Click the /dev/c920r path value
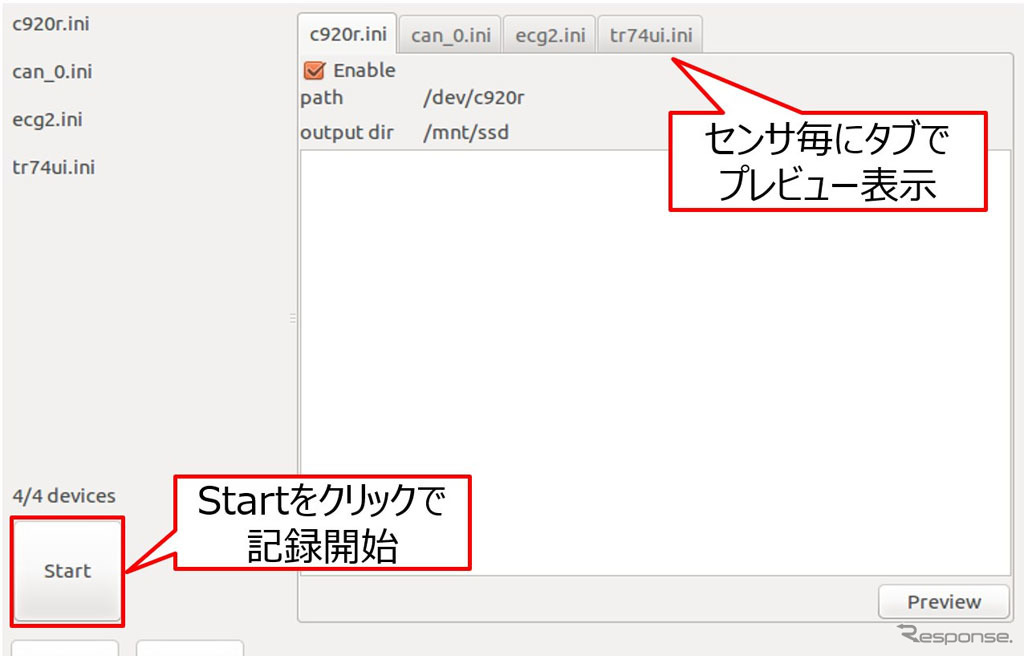This screenshot has width=1024, height=656. pos(474,98)
